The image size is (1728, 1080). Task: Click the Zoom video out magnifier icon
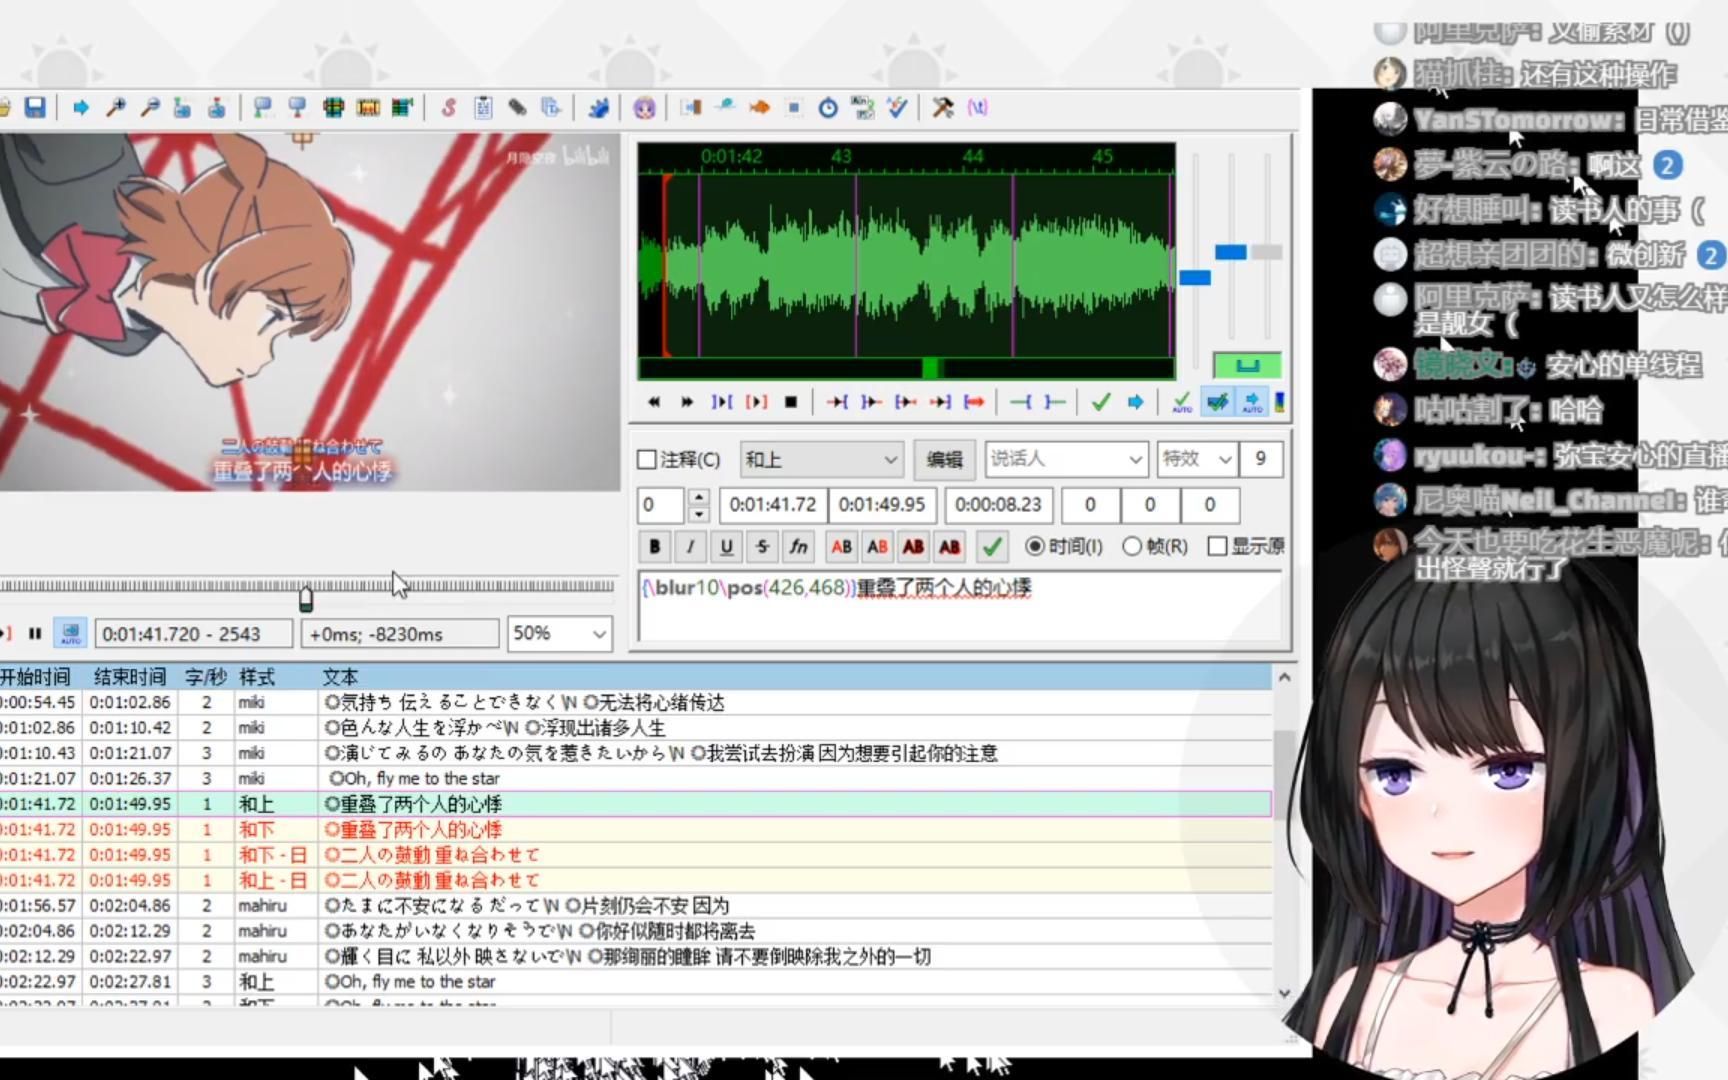(150, 107)
